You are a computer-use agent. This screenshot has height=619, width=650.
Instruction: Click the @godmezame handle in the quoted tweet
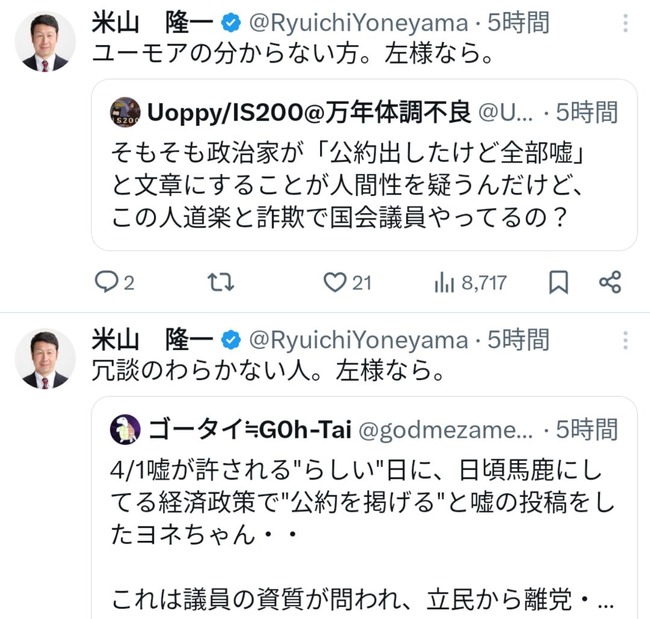coord(445,429)
